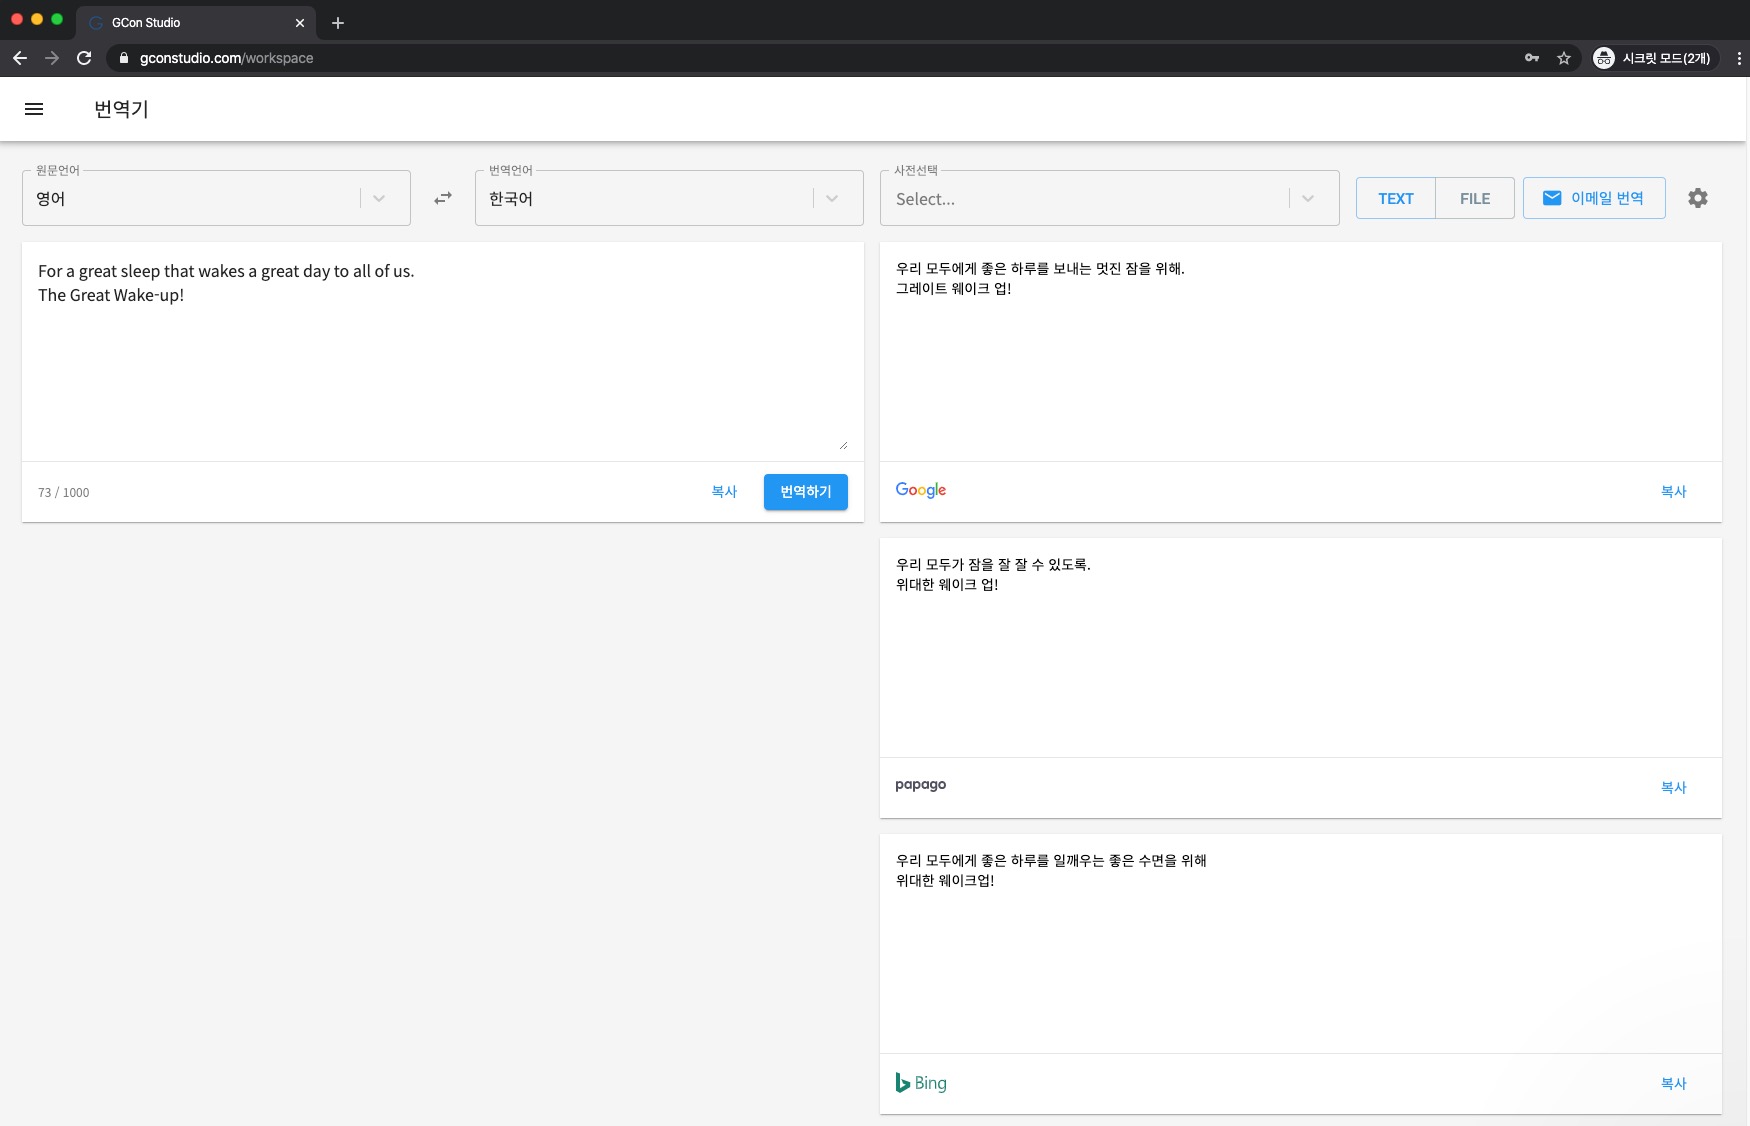
Task: Go forward in browser history
Action: click(52, 58)
